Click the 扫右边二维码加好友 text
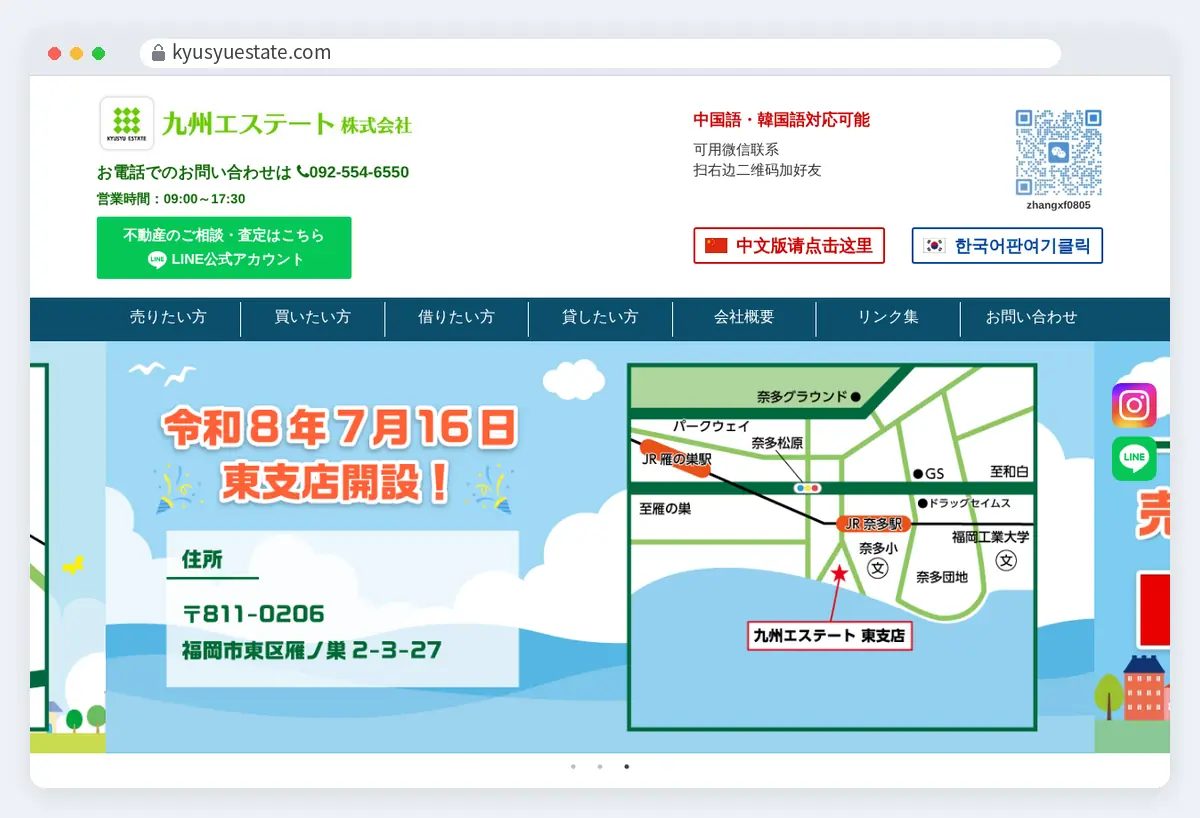 click(757, 170)
